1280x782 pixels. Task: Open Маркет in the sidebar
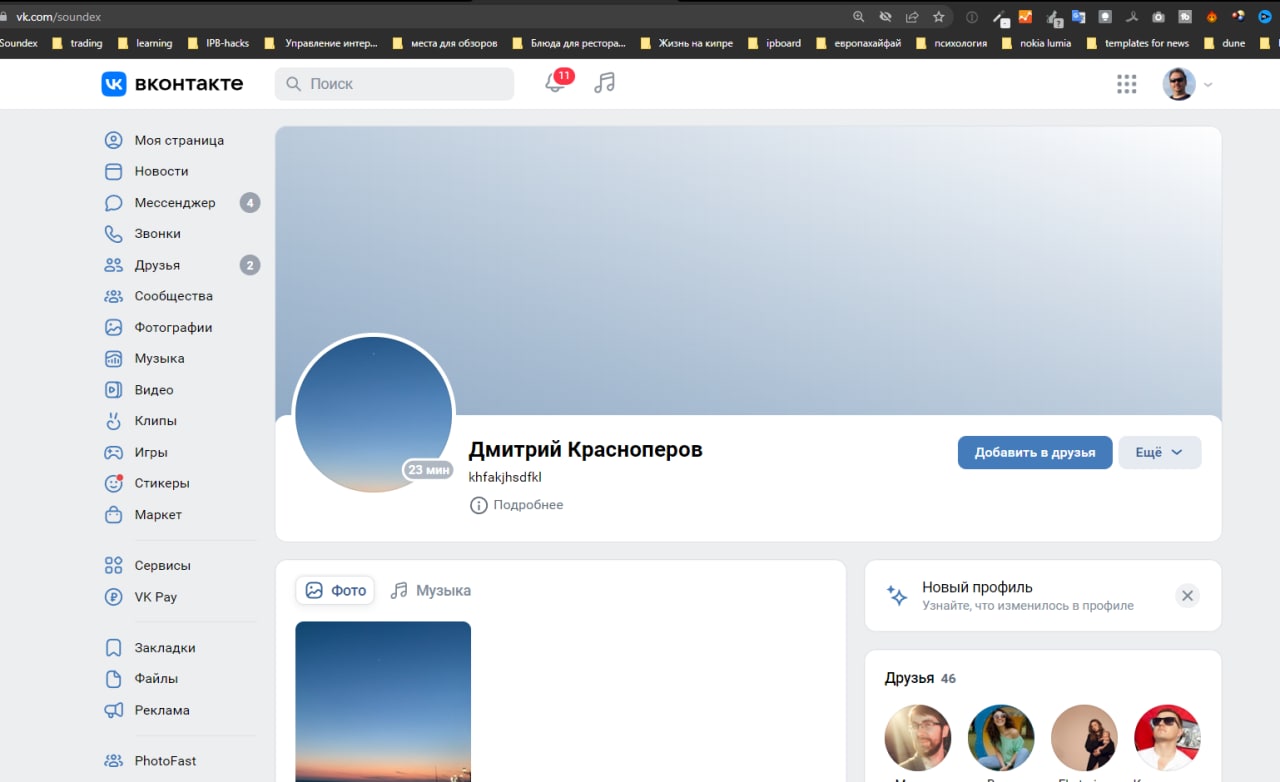click(x=144, y=515)
